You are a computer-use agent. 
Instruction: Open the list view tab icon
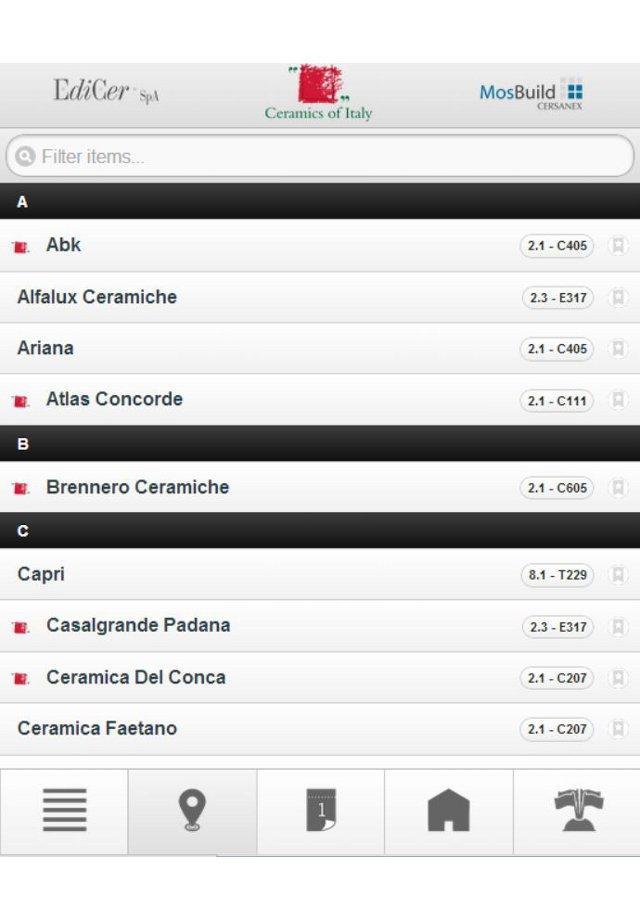(64, 810)
